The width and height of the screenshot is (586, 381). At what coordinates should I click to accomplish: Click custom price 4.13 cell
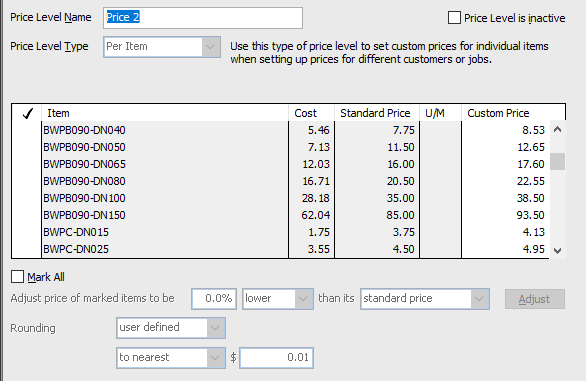(x=506, y=232)
